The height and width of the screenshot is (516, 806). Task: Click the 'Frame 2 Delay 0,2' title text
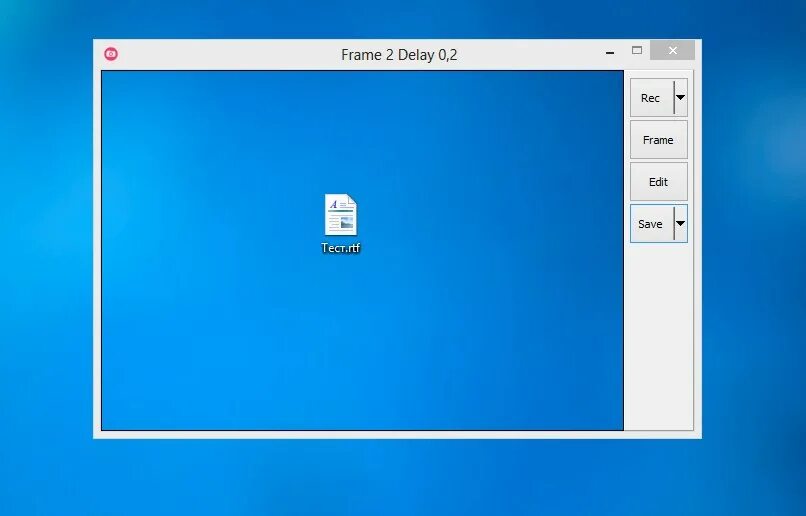399,55
